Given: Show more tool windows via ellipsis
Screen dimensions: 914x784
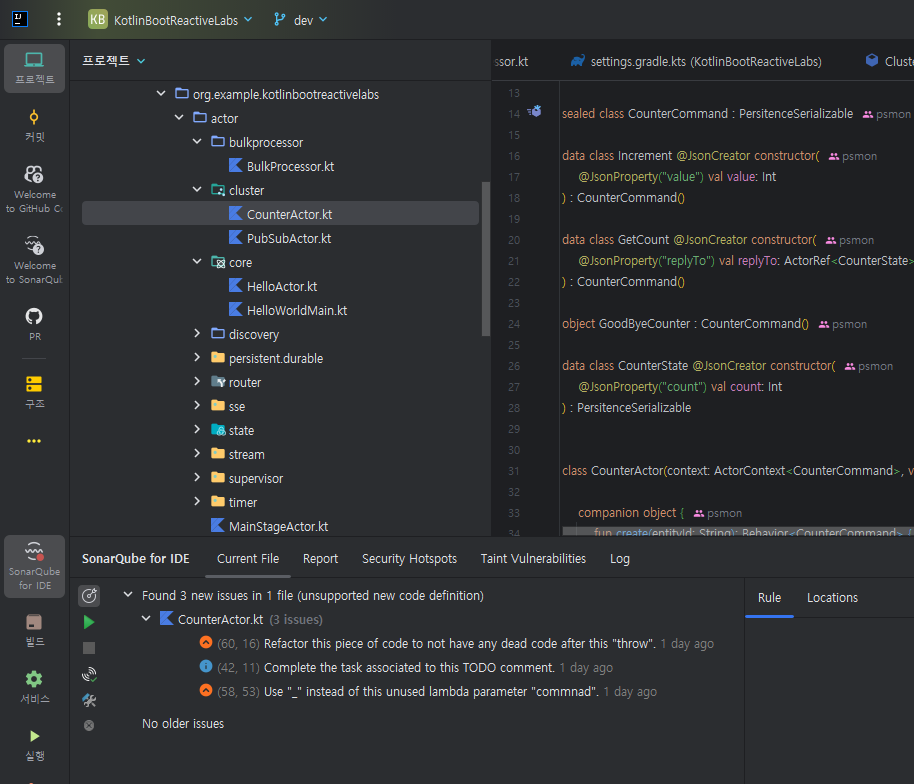Looking at the screenshot, I should pyautogui.click(x=34, y=441).
